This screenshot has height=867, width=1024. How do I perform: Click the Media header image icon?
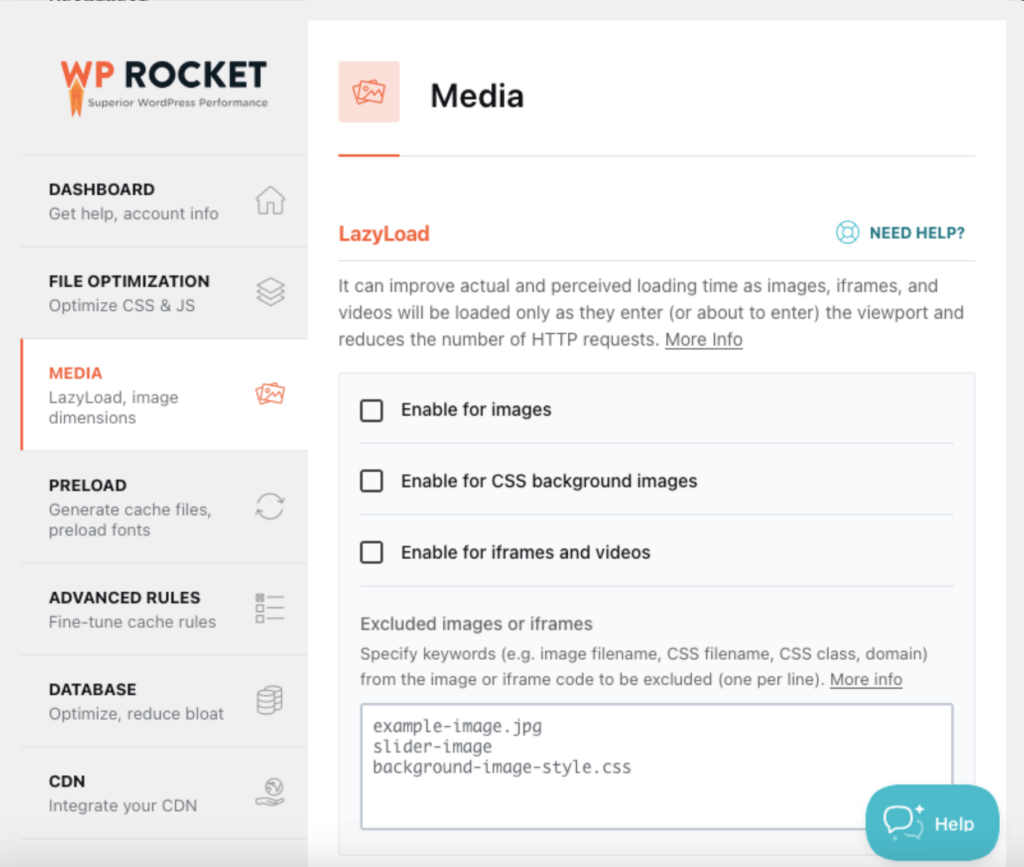[x=369, y=92]
